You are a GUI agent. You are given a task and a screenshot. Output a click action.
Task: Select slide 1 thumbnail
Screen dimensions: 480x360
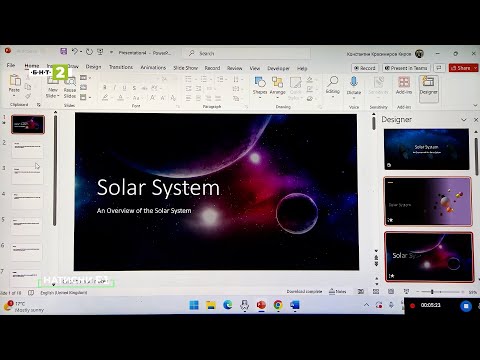point(28,124)
